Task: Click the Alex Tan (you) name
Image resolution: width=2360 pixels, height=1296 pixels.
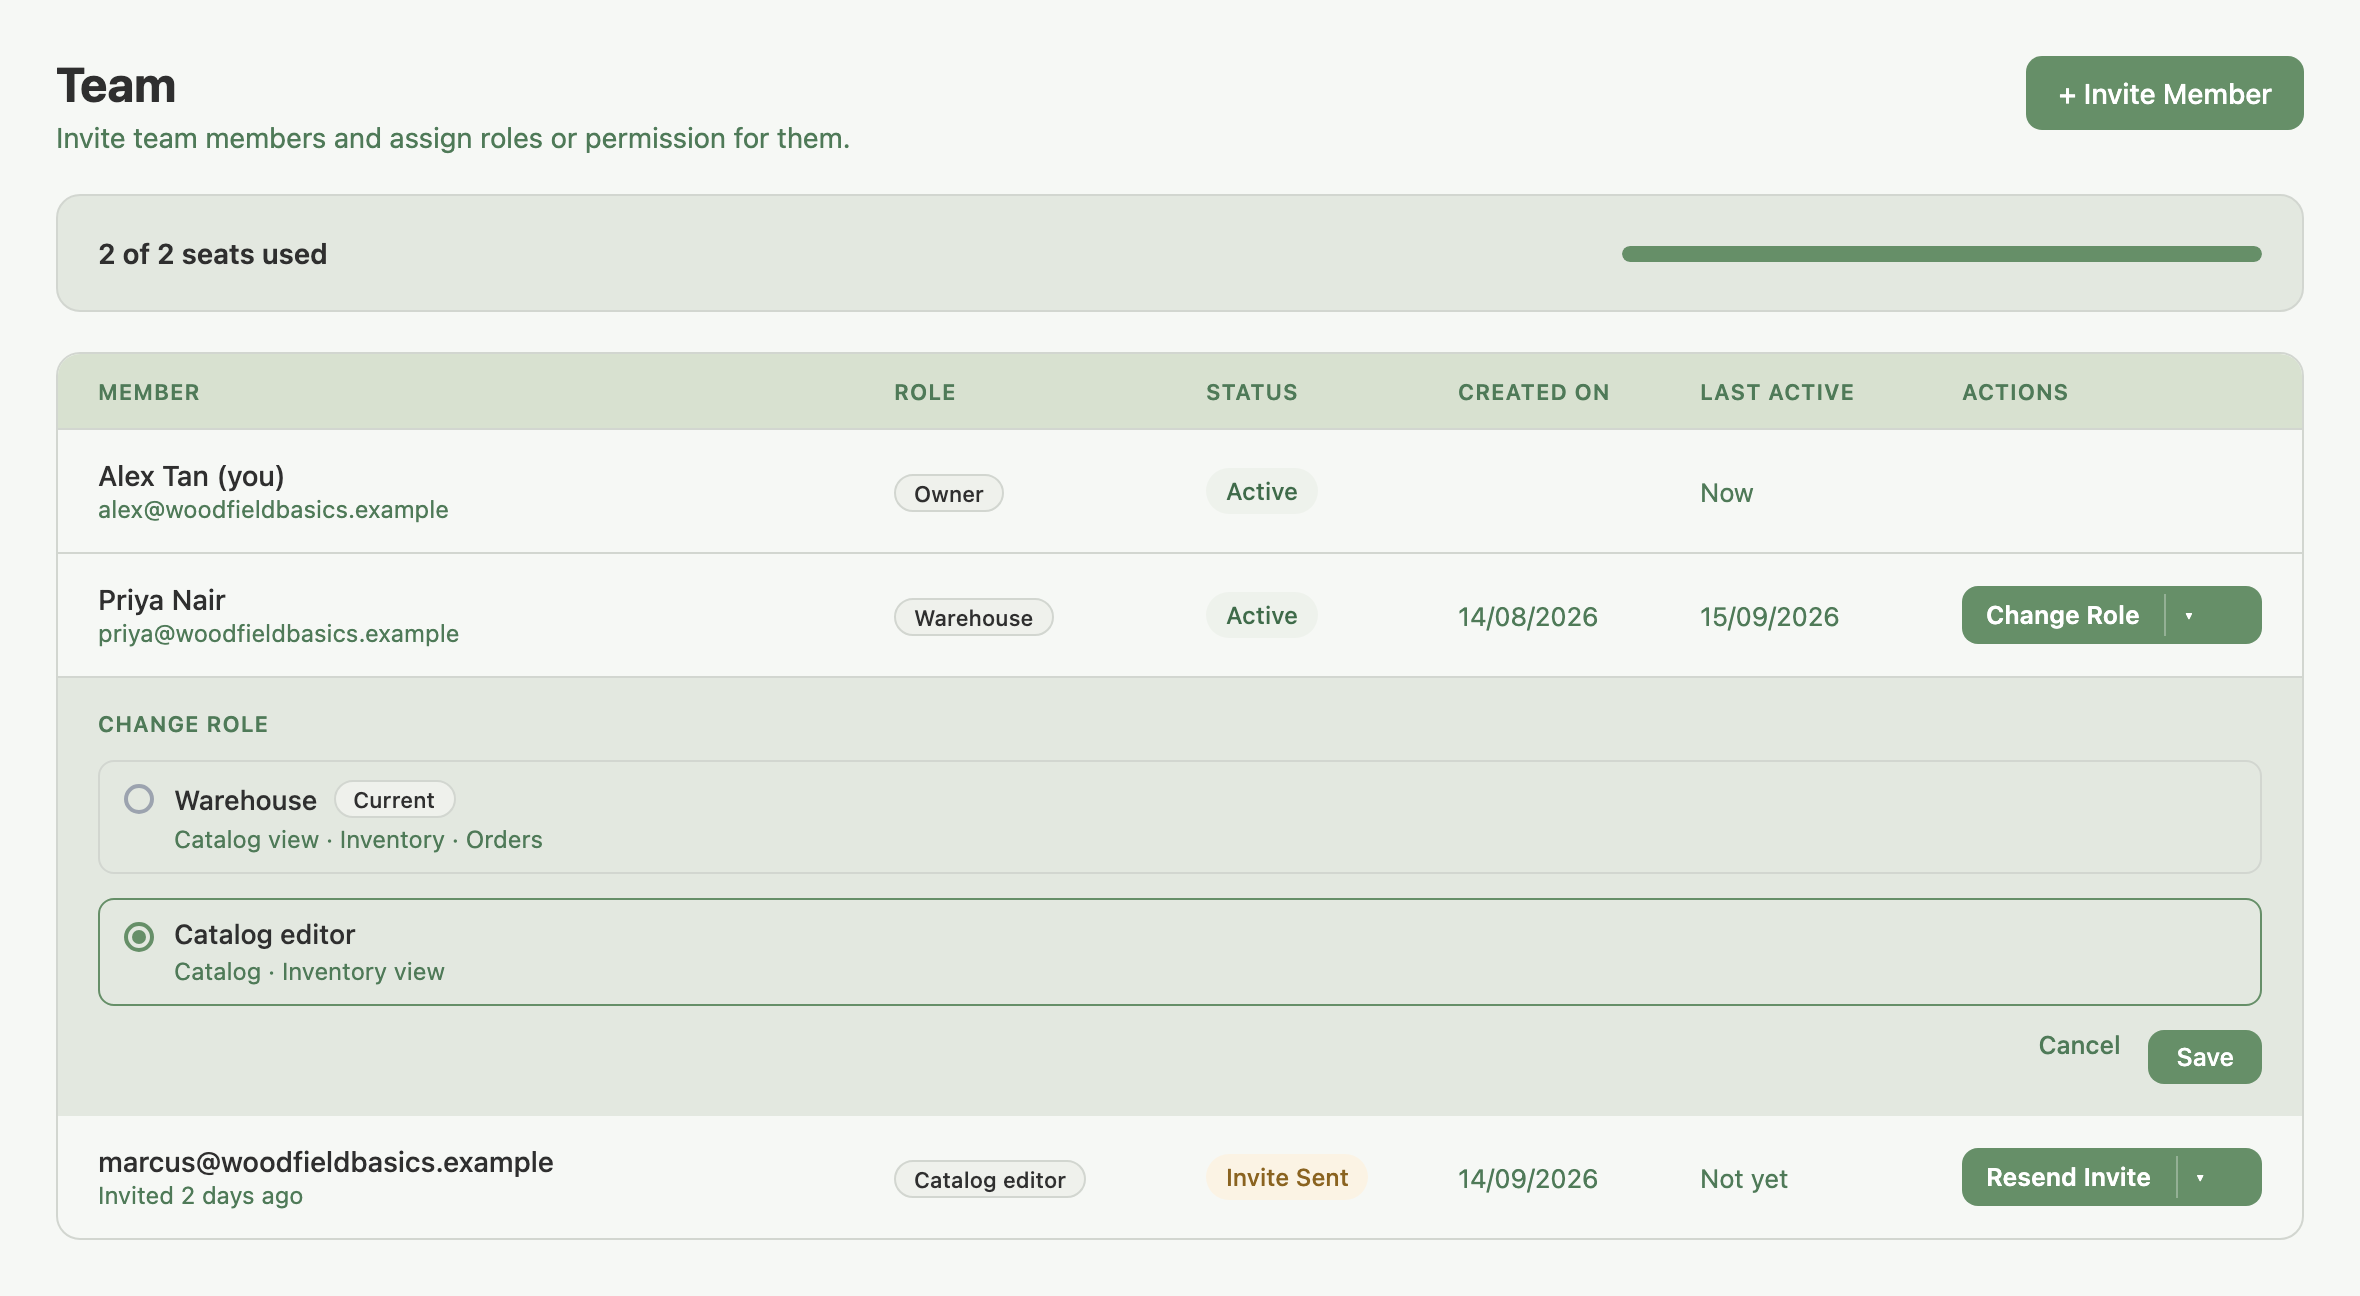Action: 191,477
